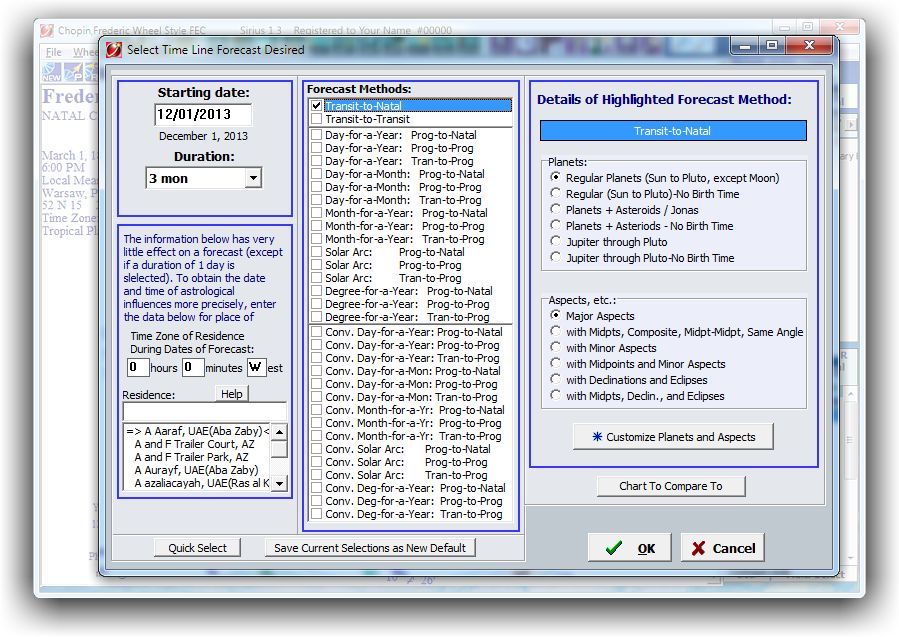Open the Duration dropdown arrow
899x637 pixels.
click(253, 178)
